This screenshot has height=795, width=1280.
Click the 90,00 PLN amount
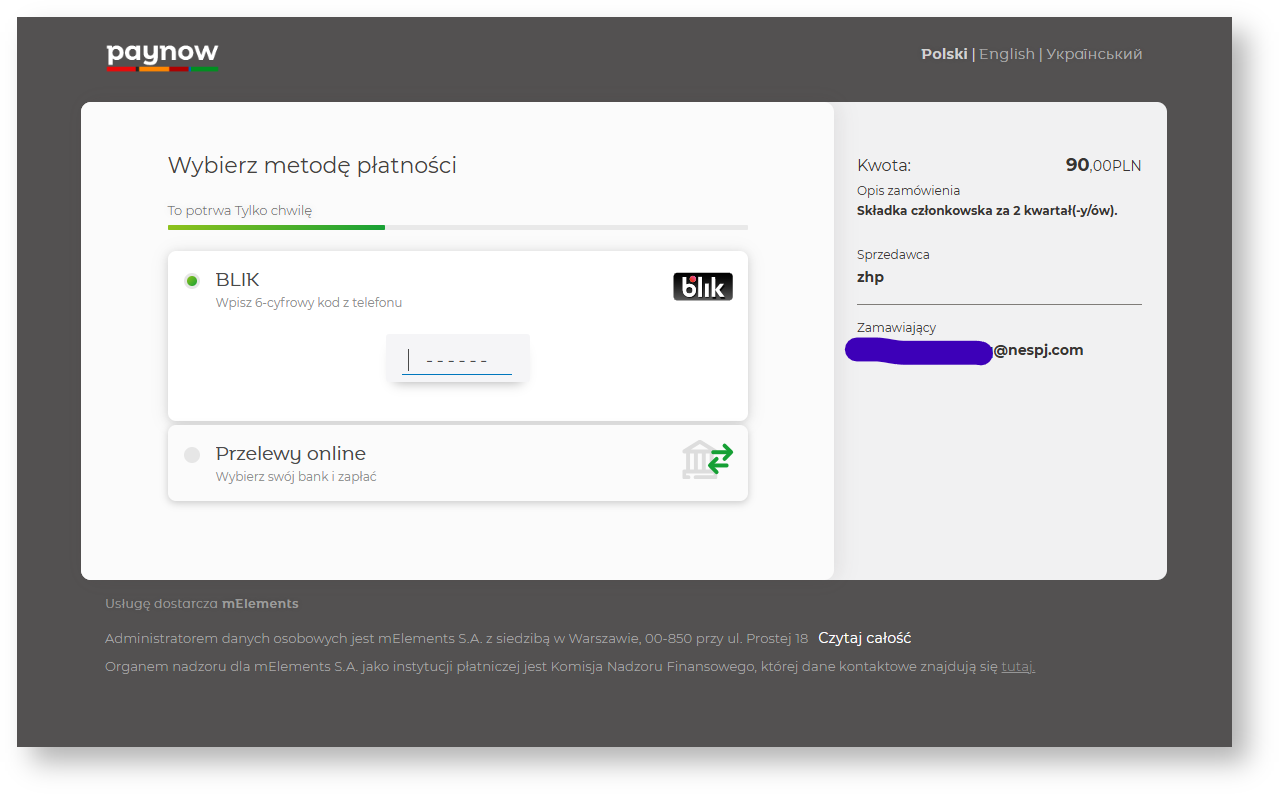click(1102, 166)
